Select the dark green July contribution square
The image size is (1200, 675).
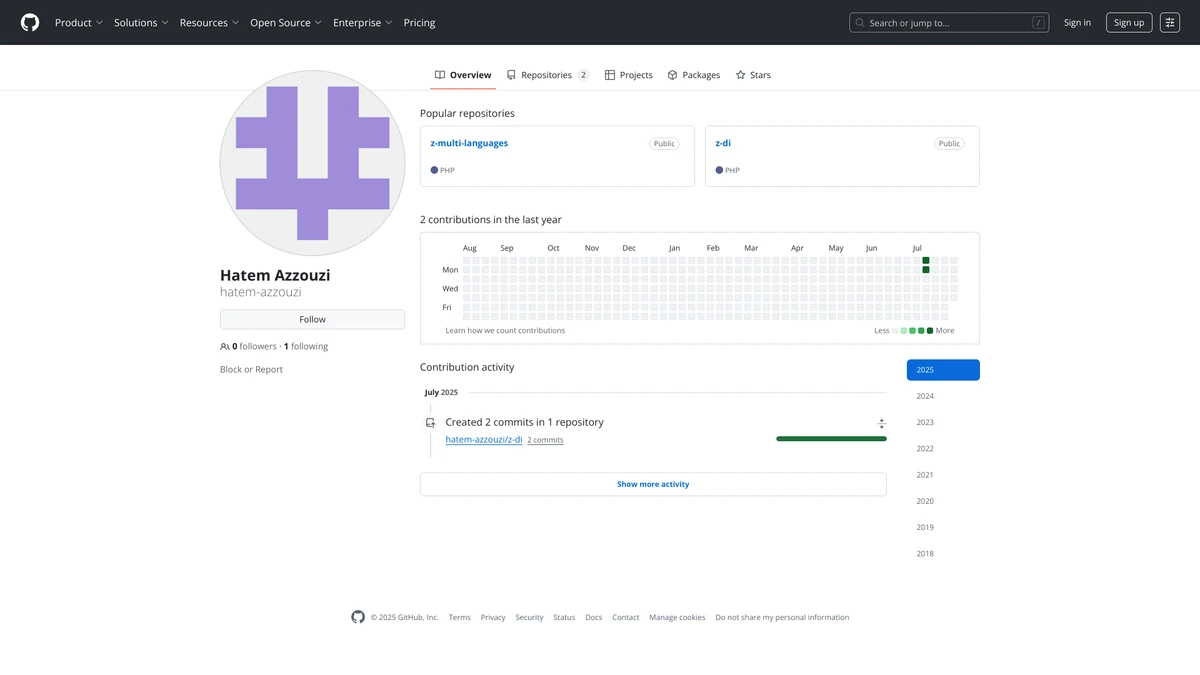[x=926, y=261]
